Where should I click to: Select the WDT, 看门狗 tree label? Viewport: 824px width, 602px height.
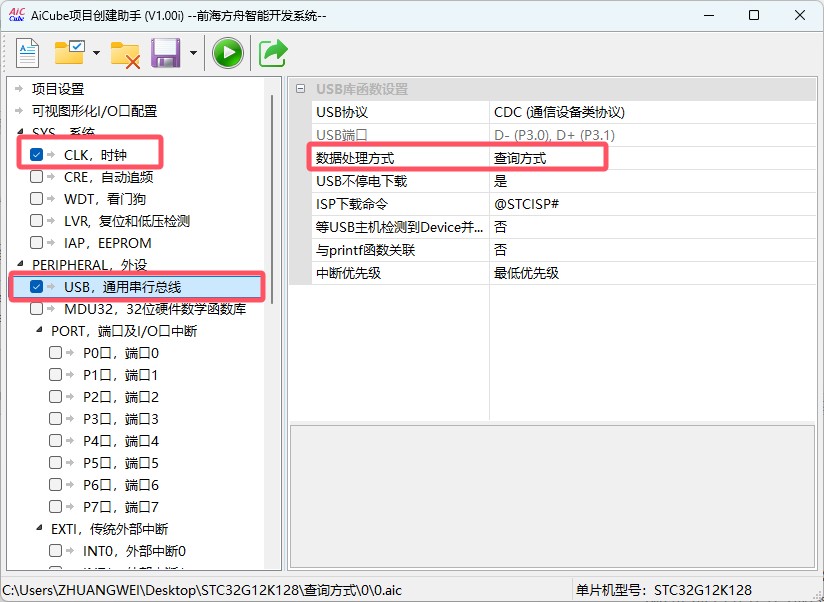(x=105, y=199)
